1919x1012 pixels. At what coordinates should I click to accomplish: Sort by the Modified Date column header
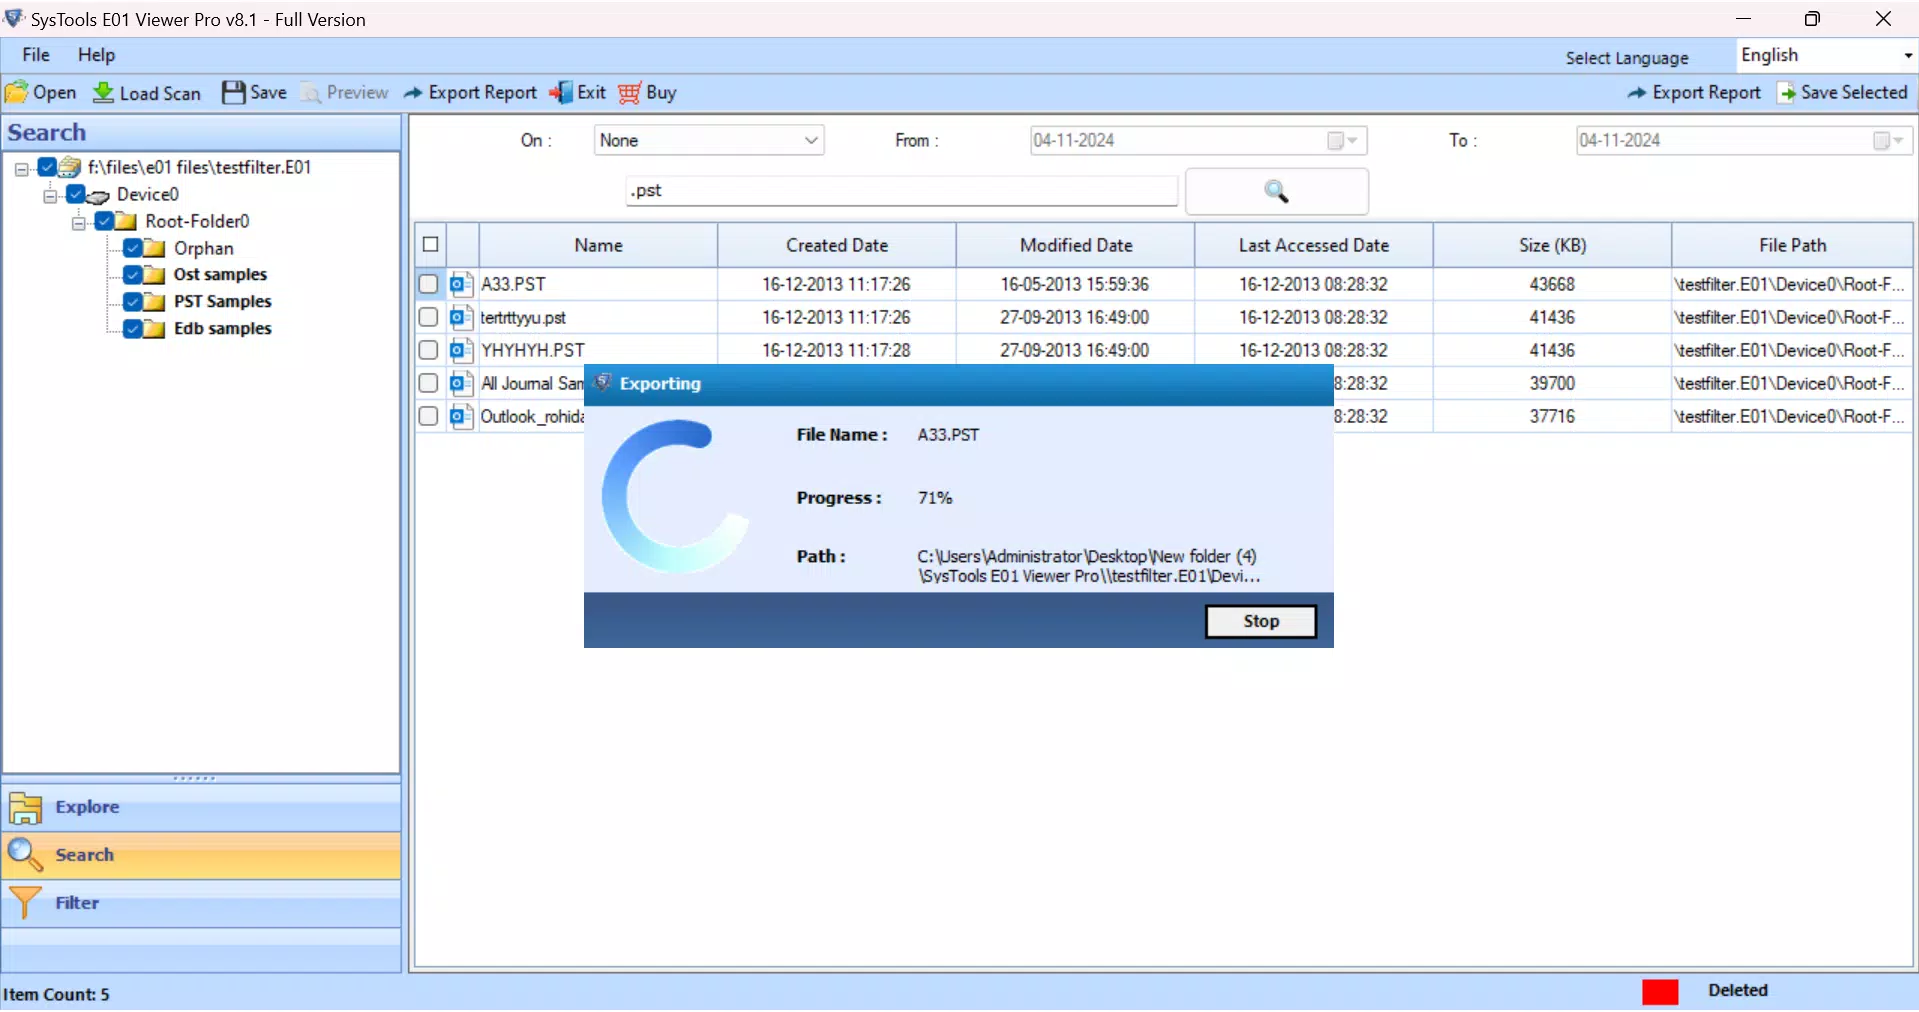(1076, 245)
